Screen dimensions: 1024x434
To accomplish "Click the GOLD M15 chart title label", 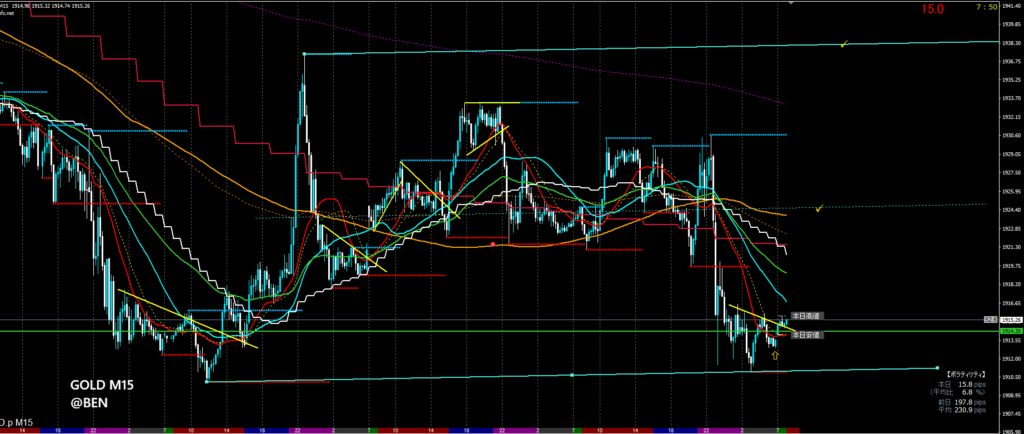I will point(99,384).
